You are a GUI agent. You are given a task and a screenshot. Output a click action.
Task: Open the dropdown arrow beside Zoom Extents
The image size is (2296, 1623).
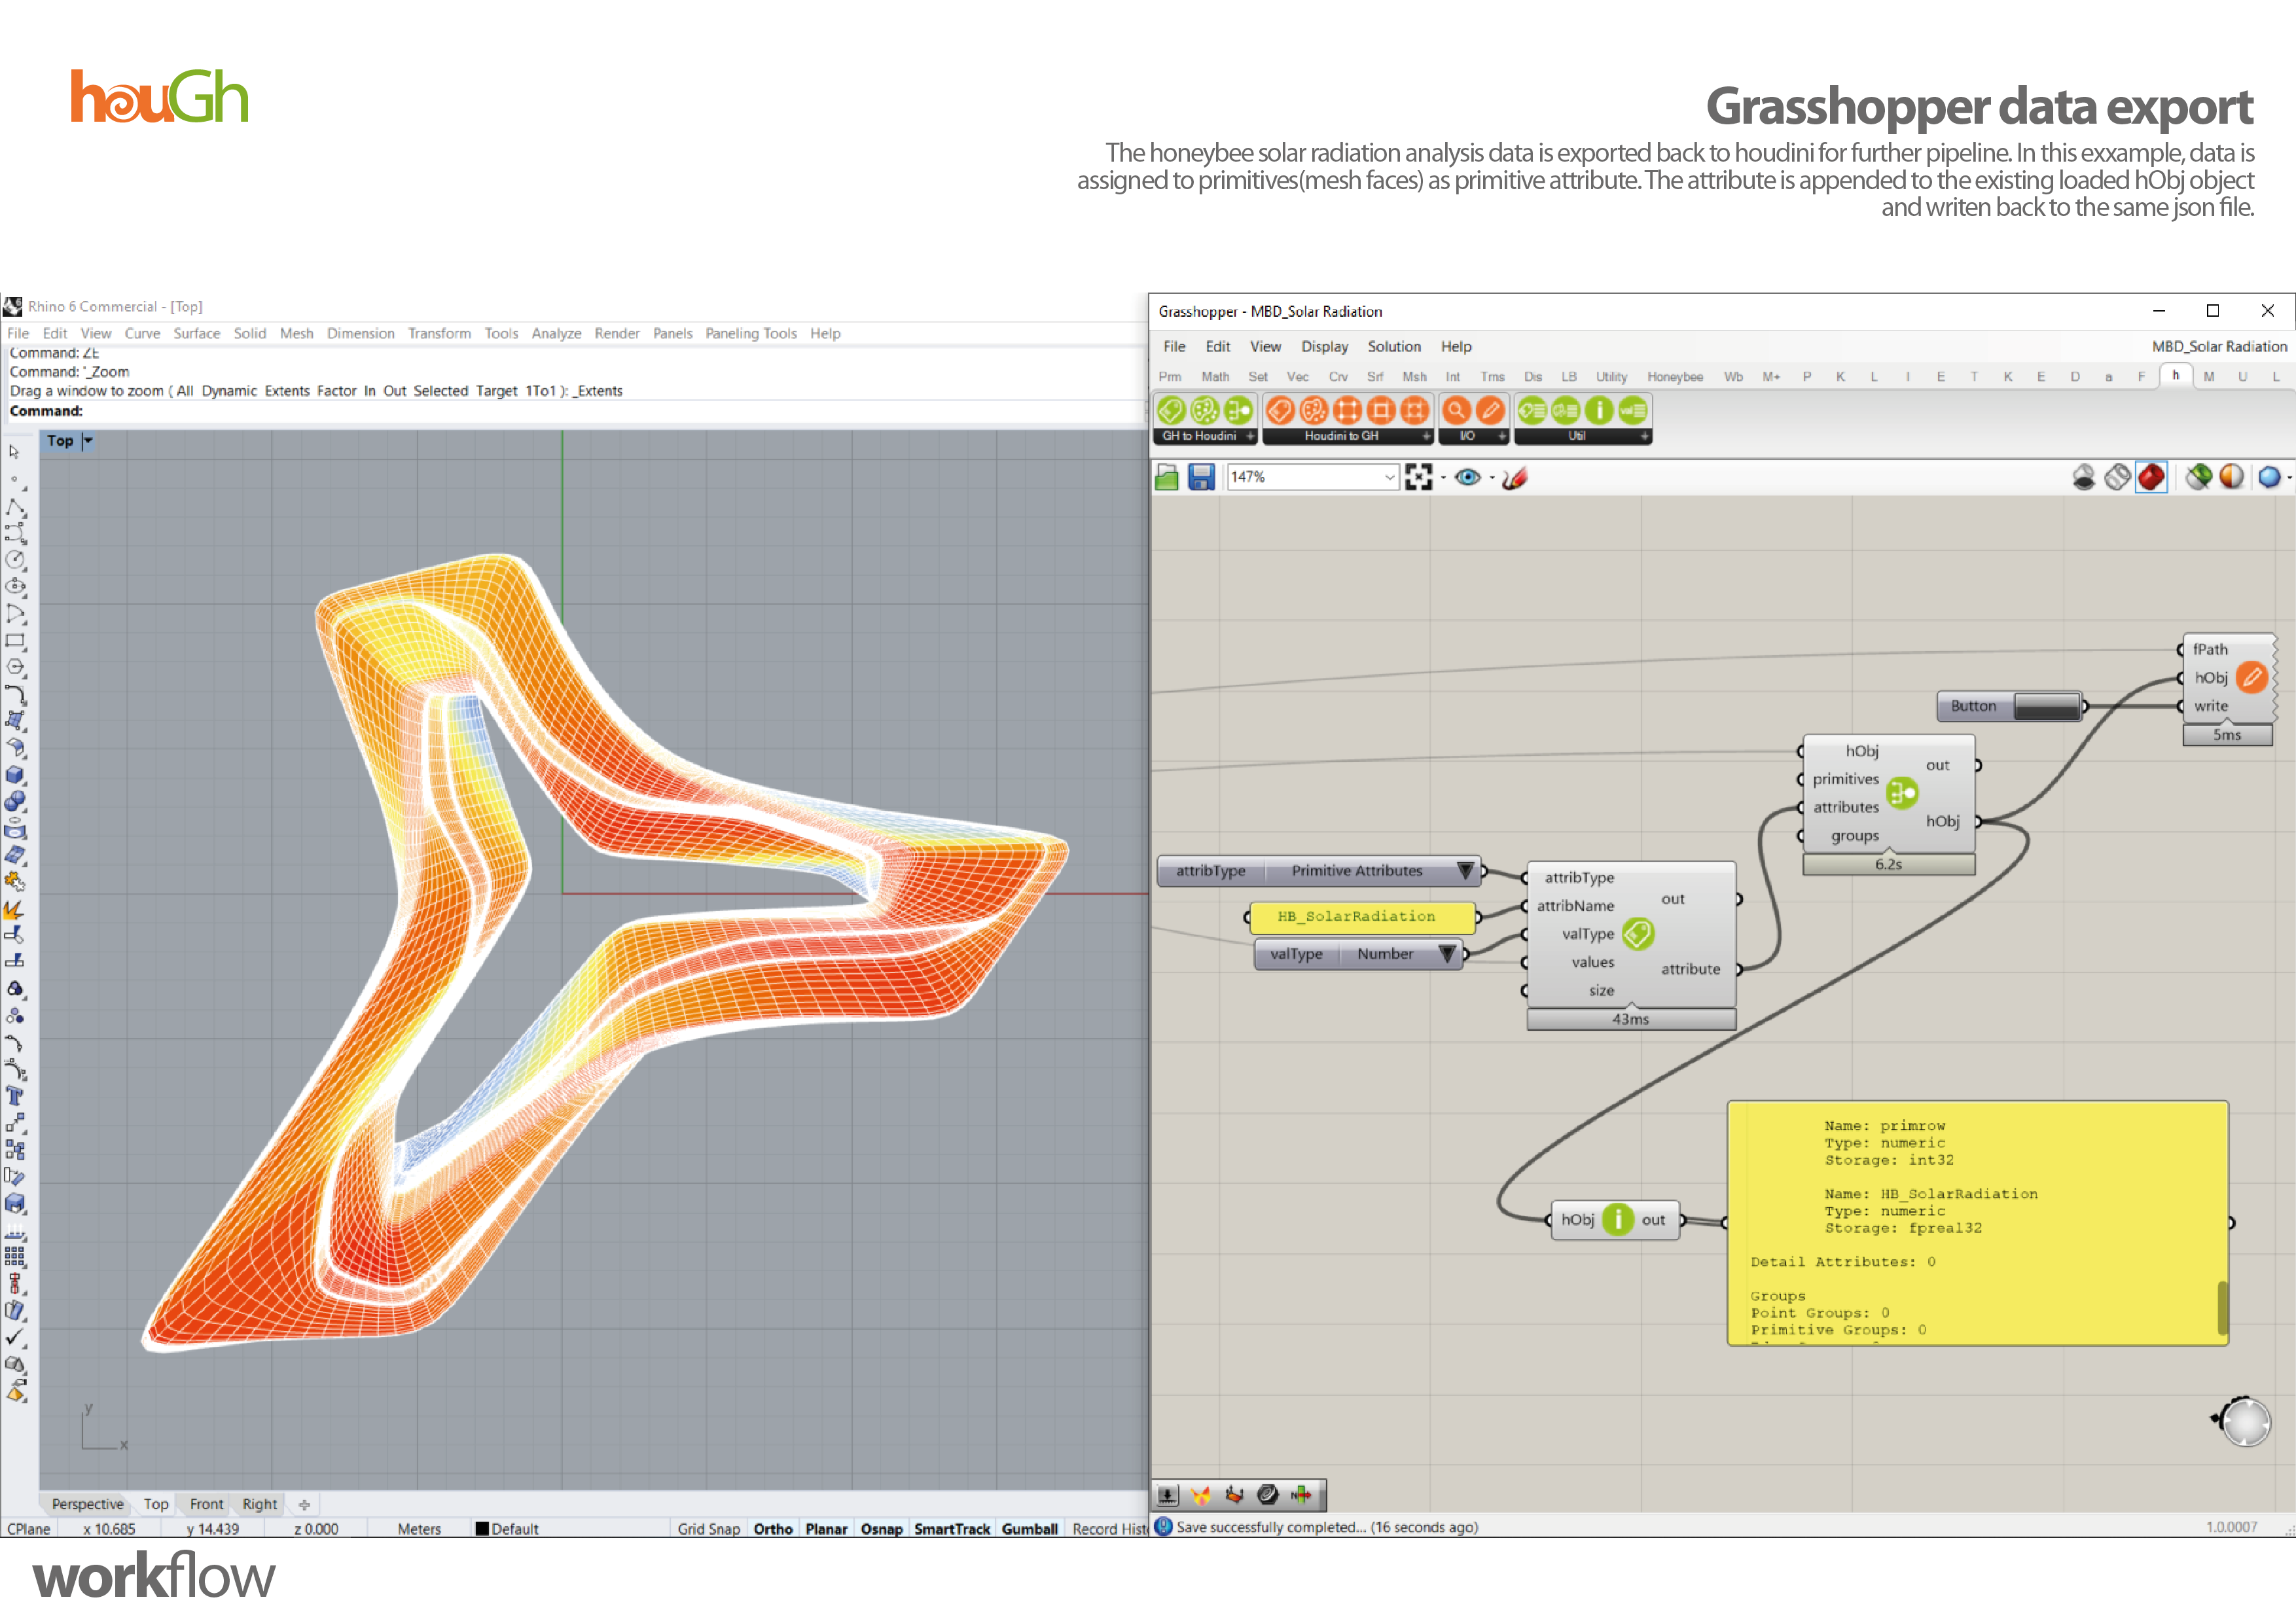click(1442, 478)
